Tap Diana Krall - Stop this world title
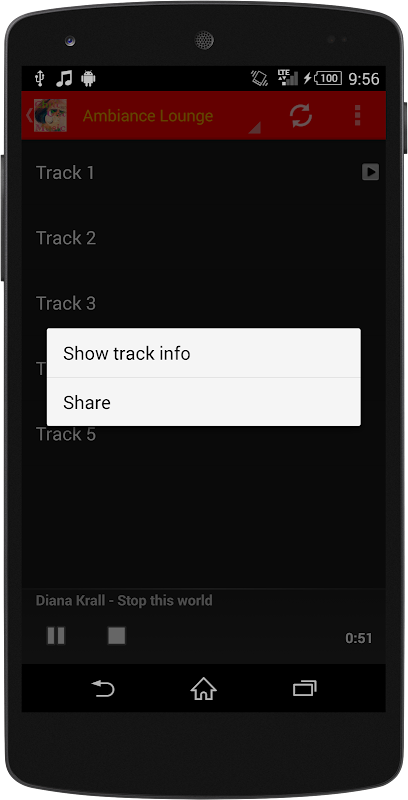 coord(124,601)
